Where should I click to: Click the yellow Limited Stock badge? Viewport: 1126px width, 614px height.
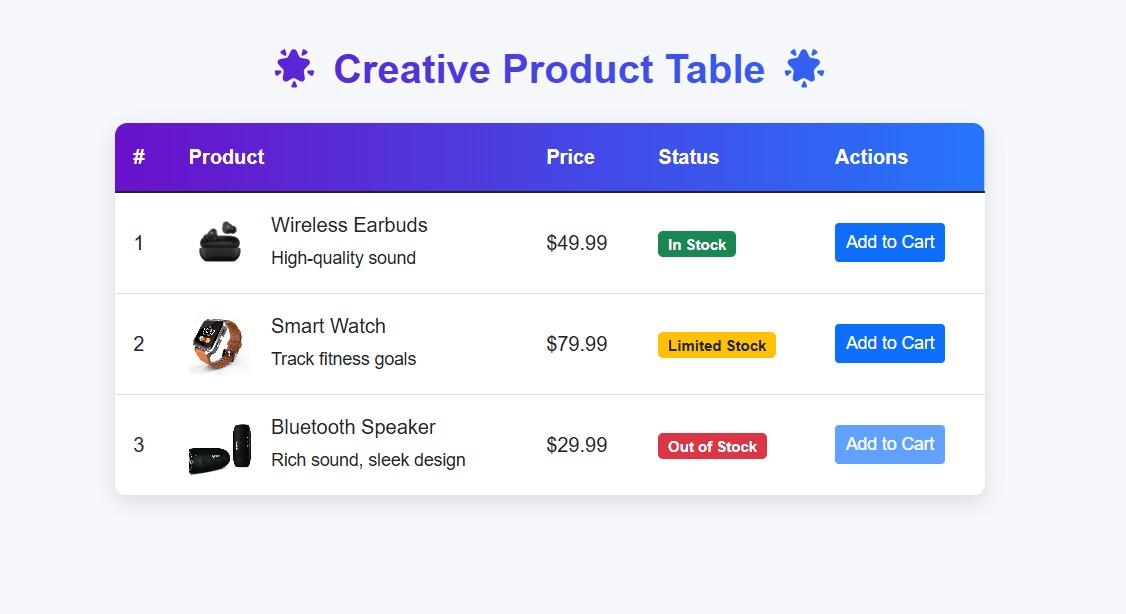(x=716, y=344)
